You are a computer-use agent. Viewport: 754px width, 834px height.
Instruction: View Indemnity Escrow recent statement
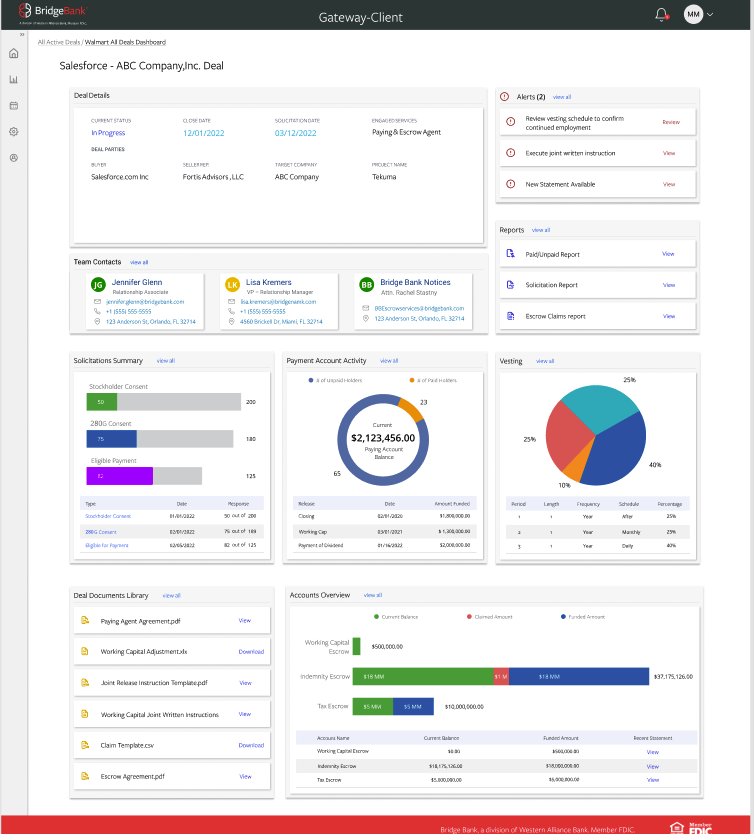pyautogui.click(x=652, y=766)
